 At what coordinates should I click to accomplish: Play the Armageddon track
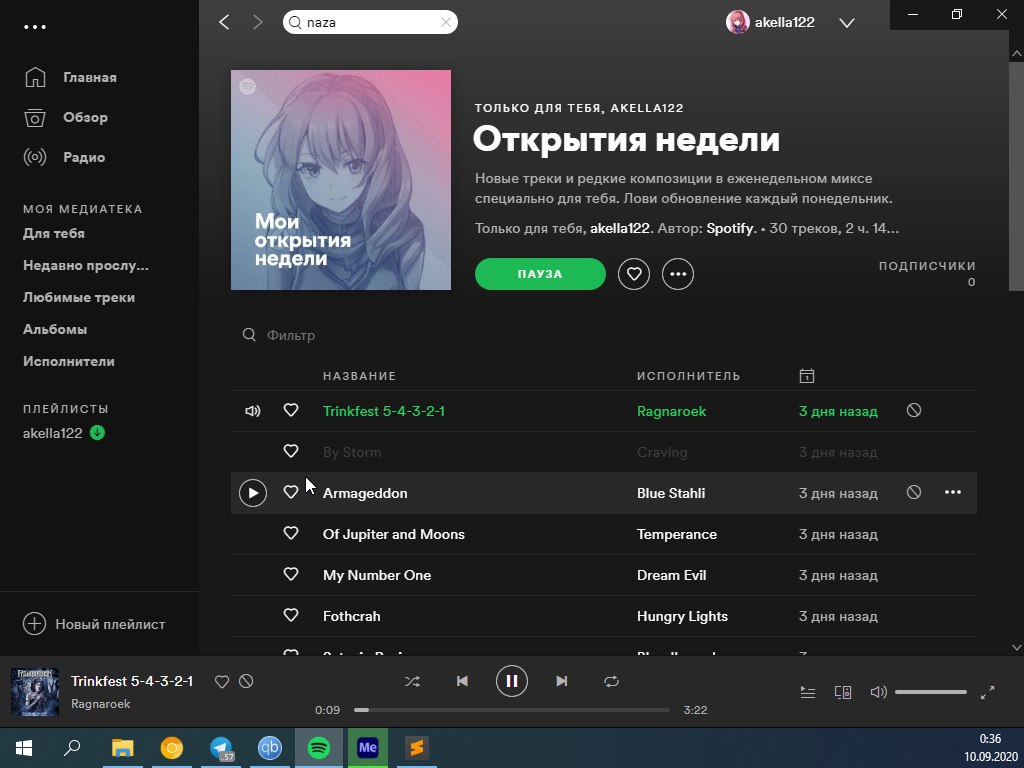[253, 493]
